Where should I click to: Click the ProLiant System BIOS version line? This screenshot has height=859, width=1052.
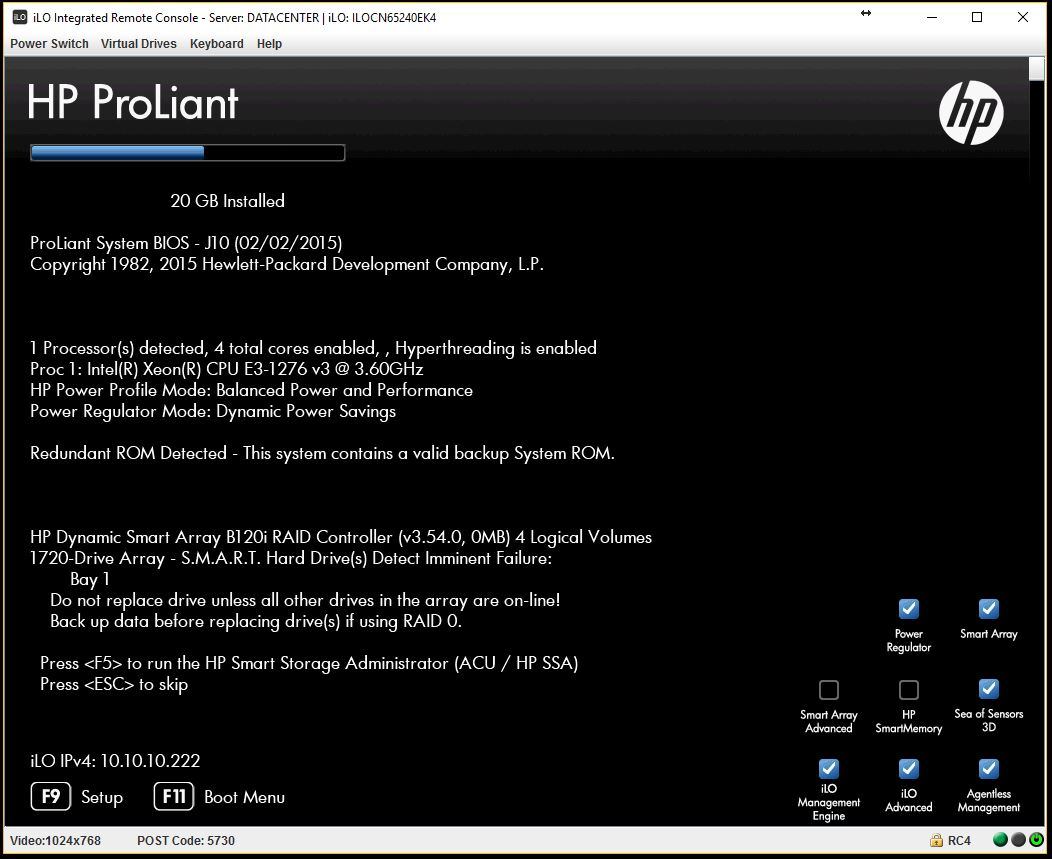(x=186, y=243)
